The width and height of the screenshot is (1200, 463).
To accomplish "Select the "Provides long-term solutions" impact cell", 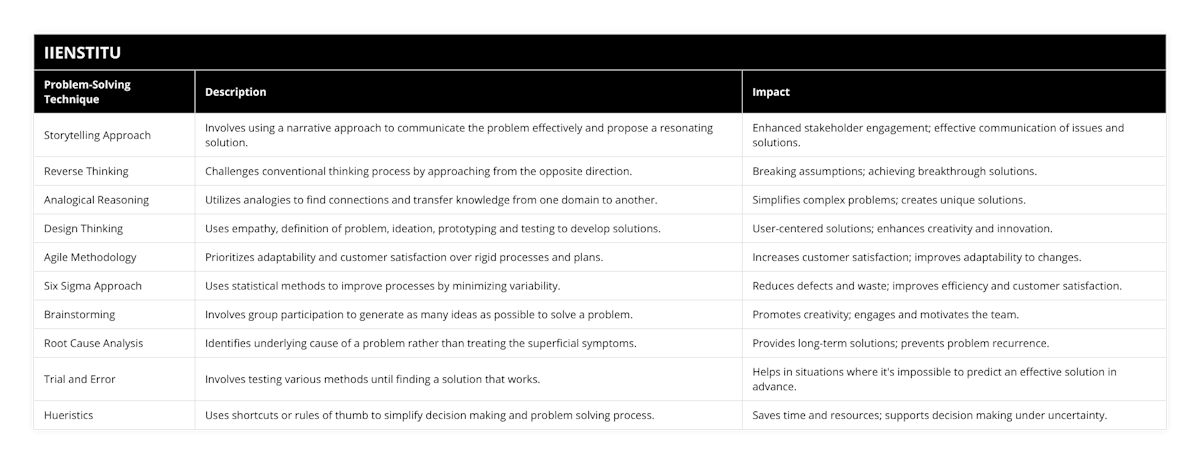I will pyautogui.click(x=900, y=343).
